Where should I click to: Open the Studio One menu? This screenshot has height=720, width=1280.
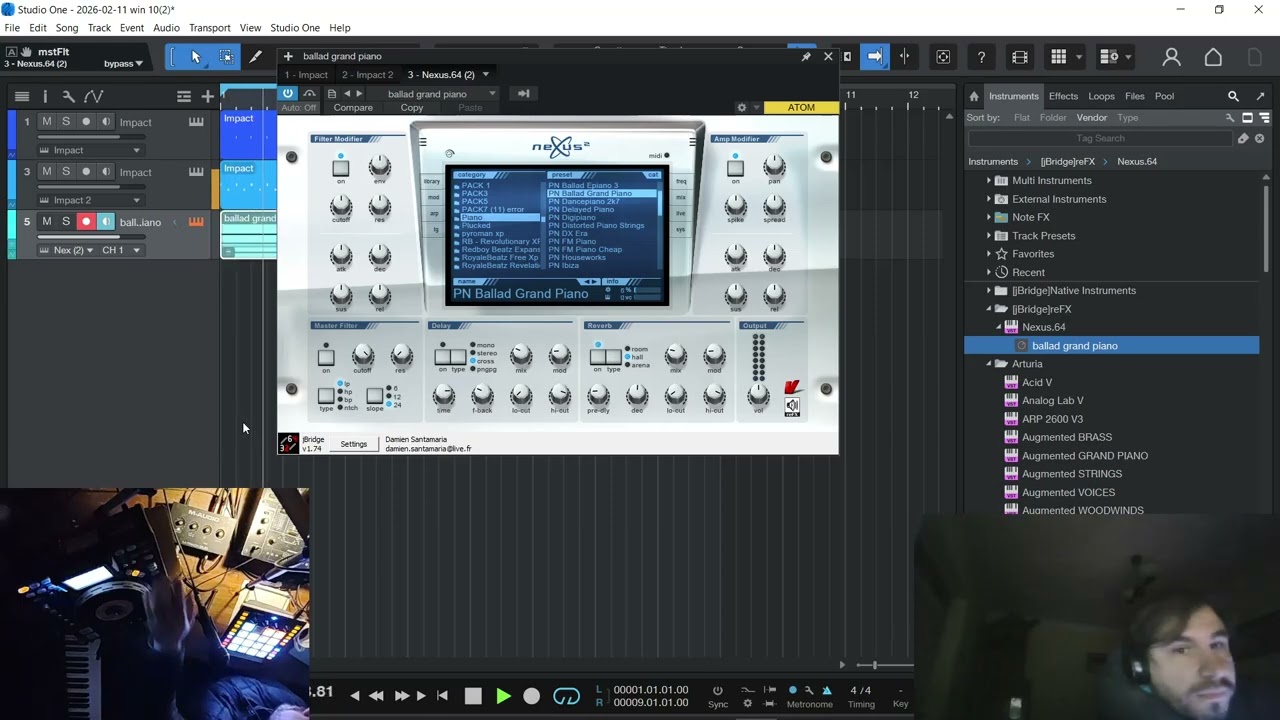[x=295, y=28]
